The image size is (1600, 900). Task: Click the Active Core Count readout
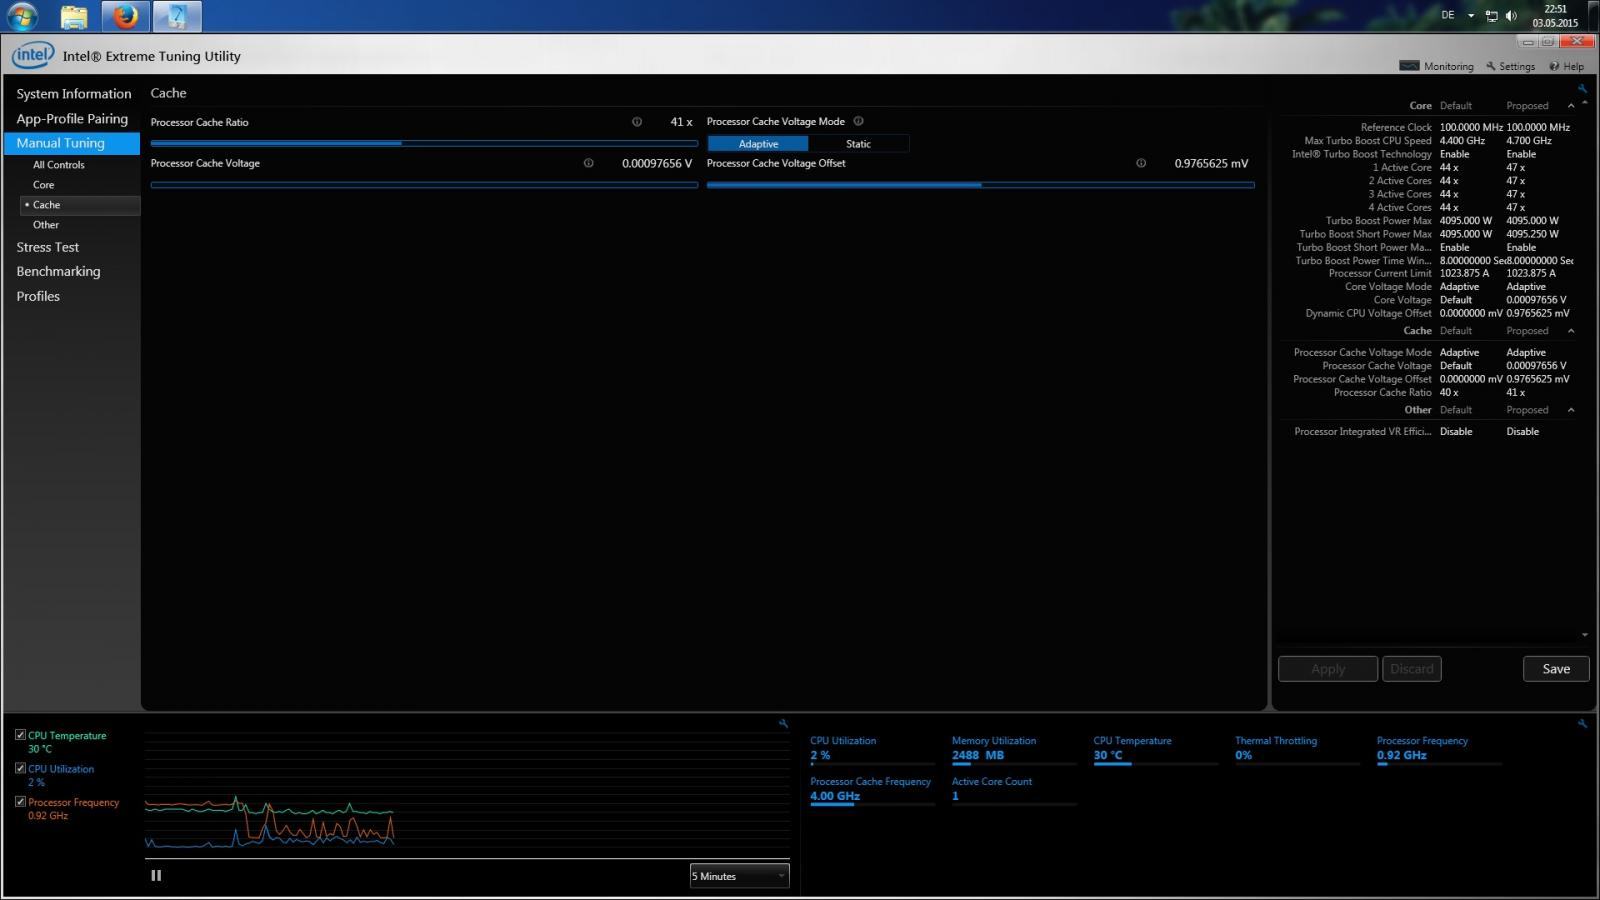(x=1013, y=790)
